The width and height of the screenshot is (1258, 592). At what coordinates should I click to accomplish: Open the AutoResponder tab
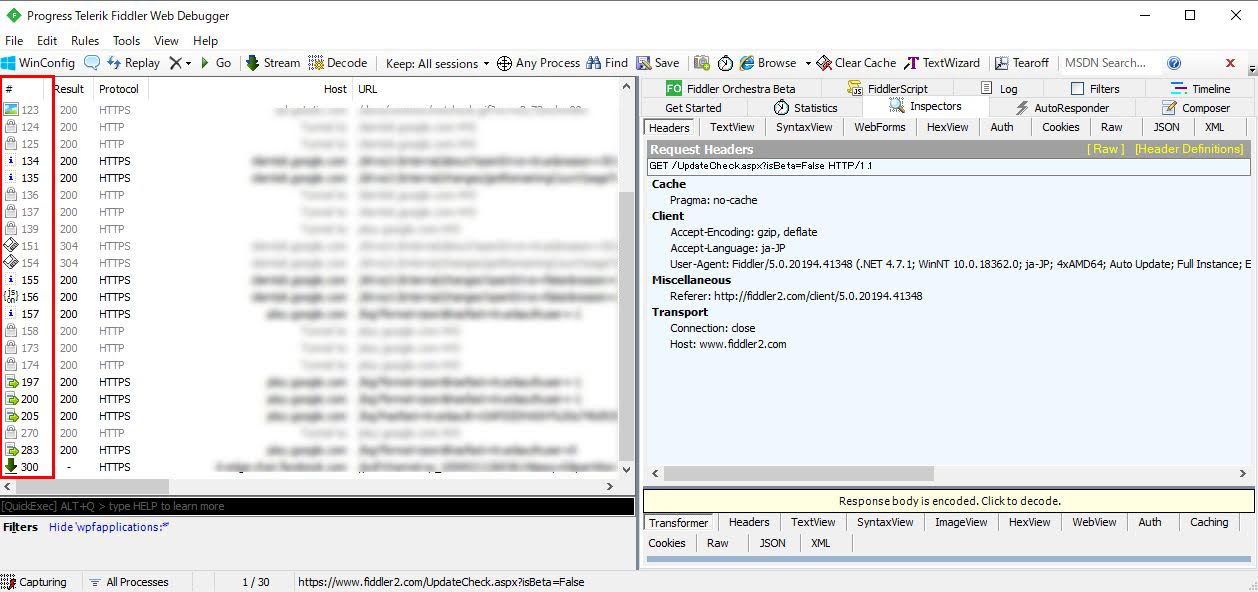point(1062,108)
